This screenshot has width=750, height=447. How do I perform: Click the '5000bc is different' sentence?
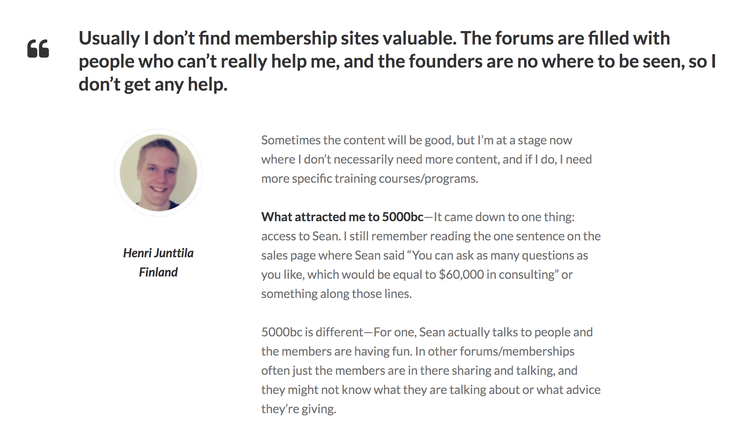[x=312, y=332]
